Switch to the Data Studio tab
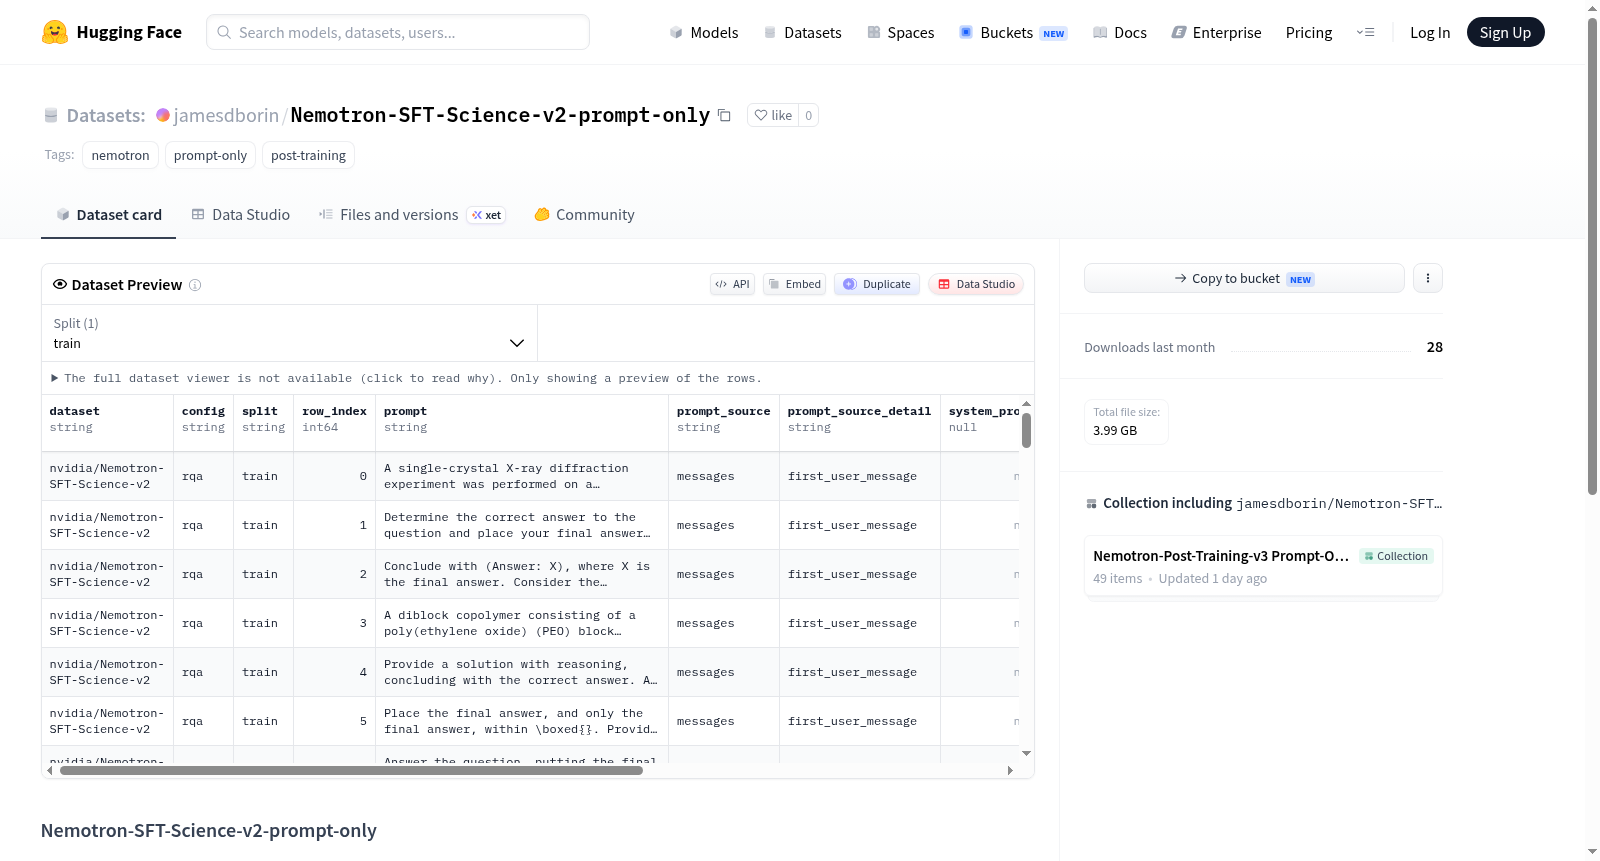The image size is (1600, 861). tap(241, 215)
